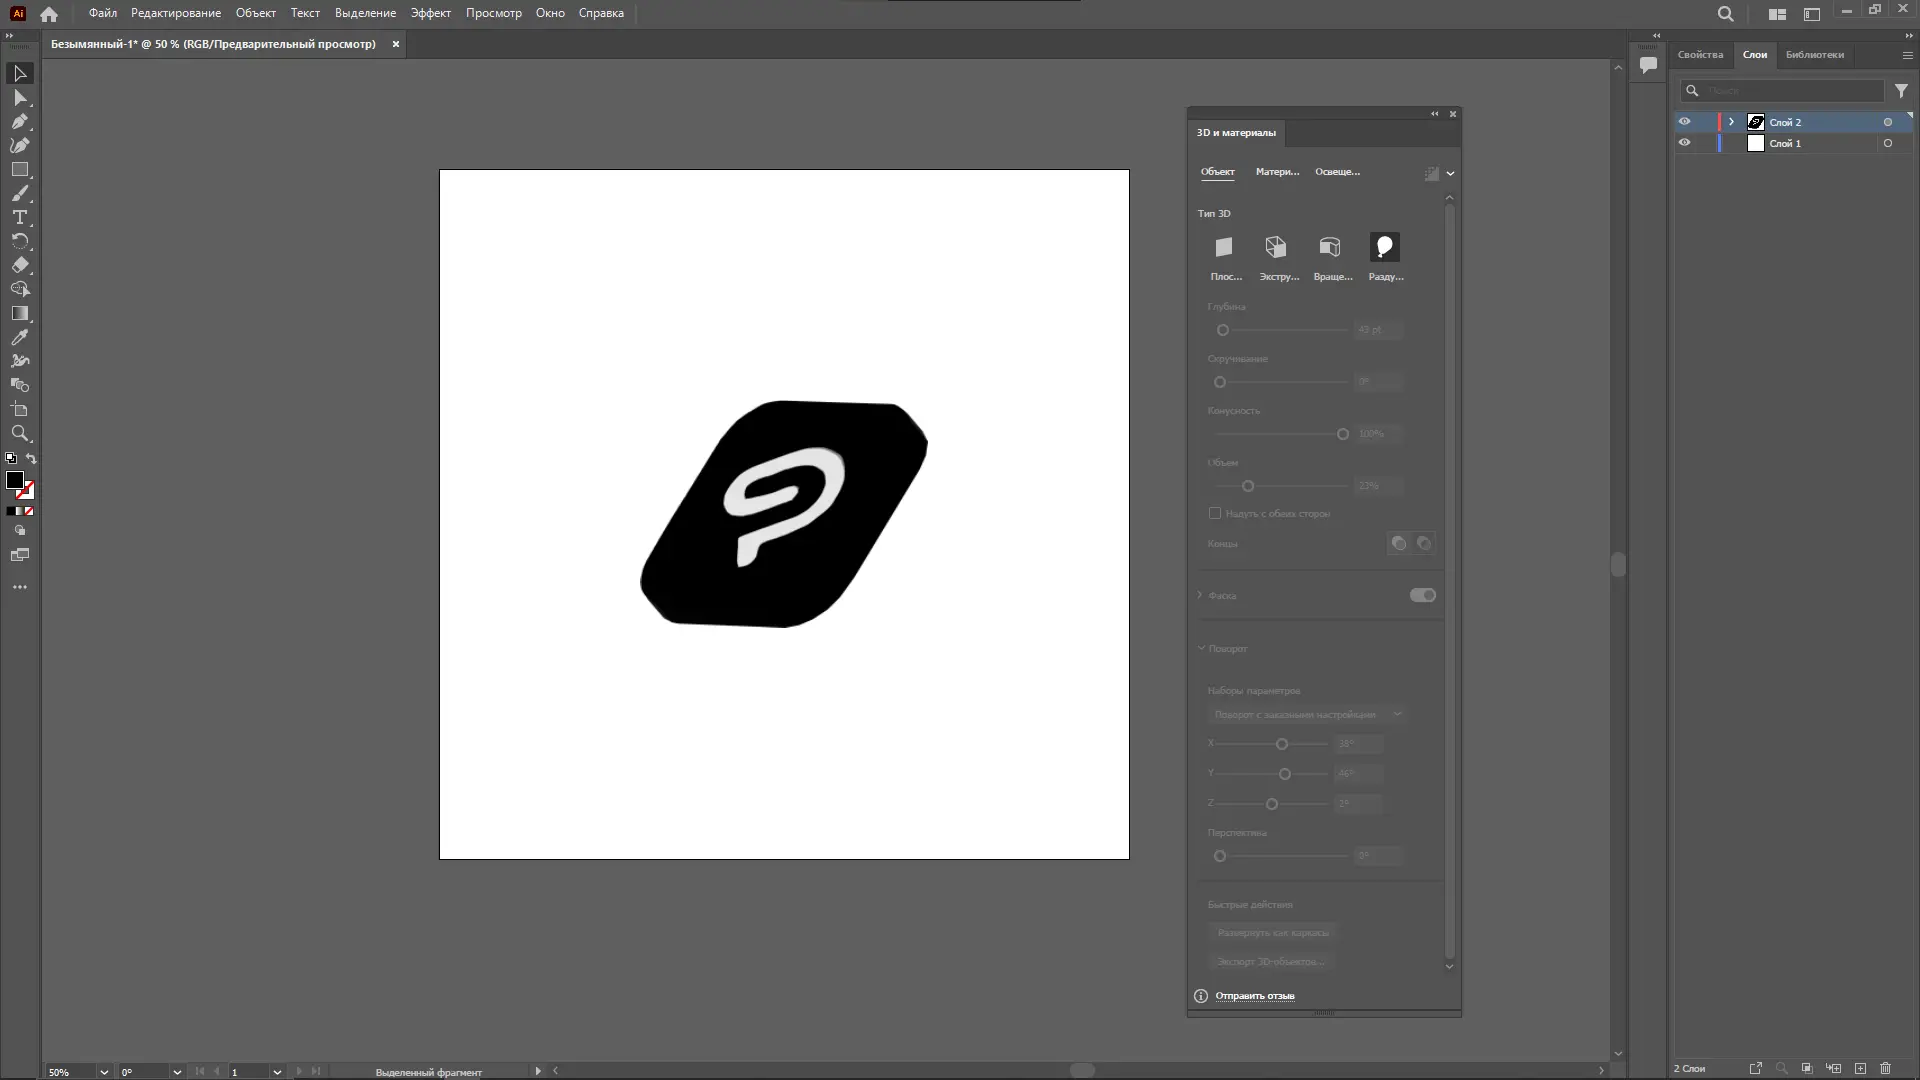Click the layers search field

pyautogui.click(x=1781, y=90)
